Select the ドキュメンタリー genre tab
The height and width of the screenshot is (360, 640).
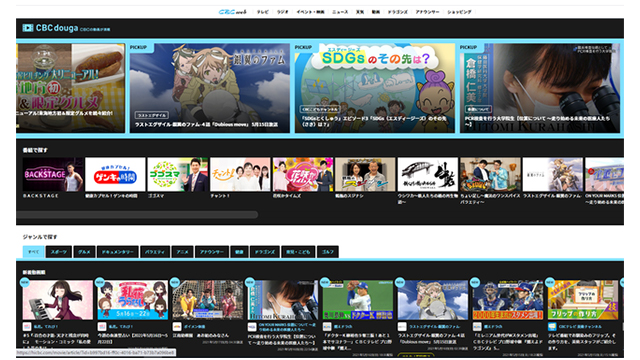tap(118, 252)
